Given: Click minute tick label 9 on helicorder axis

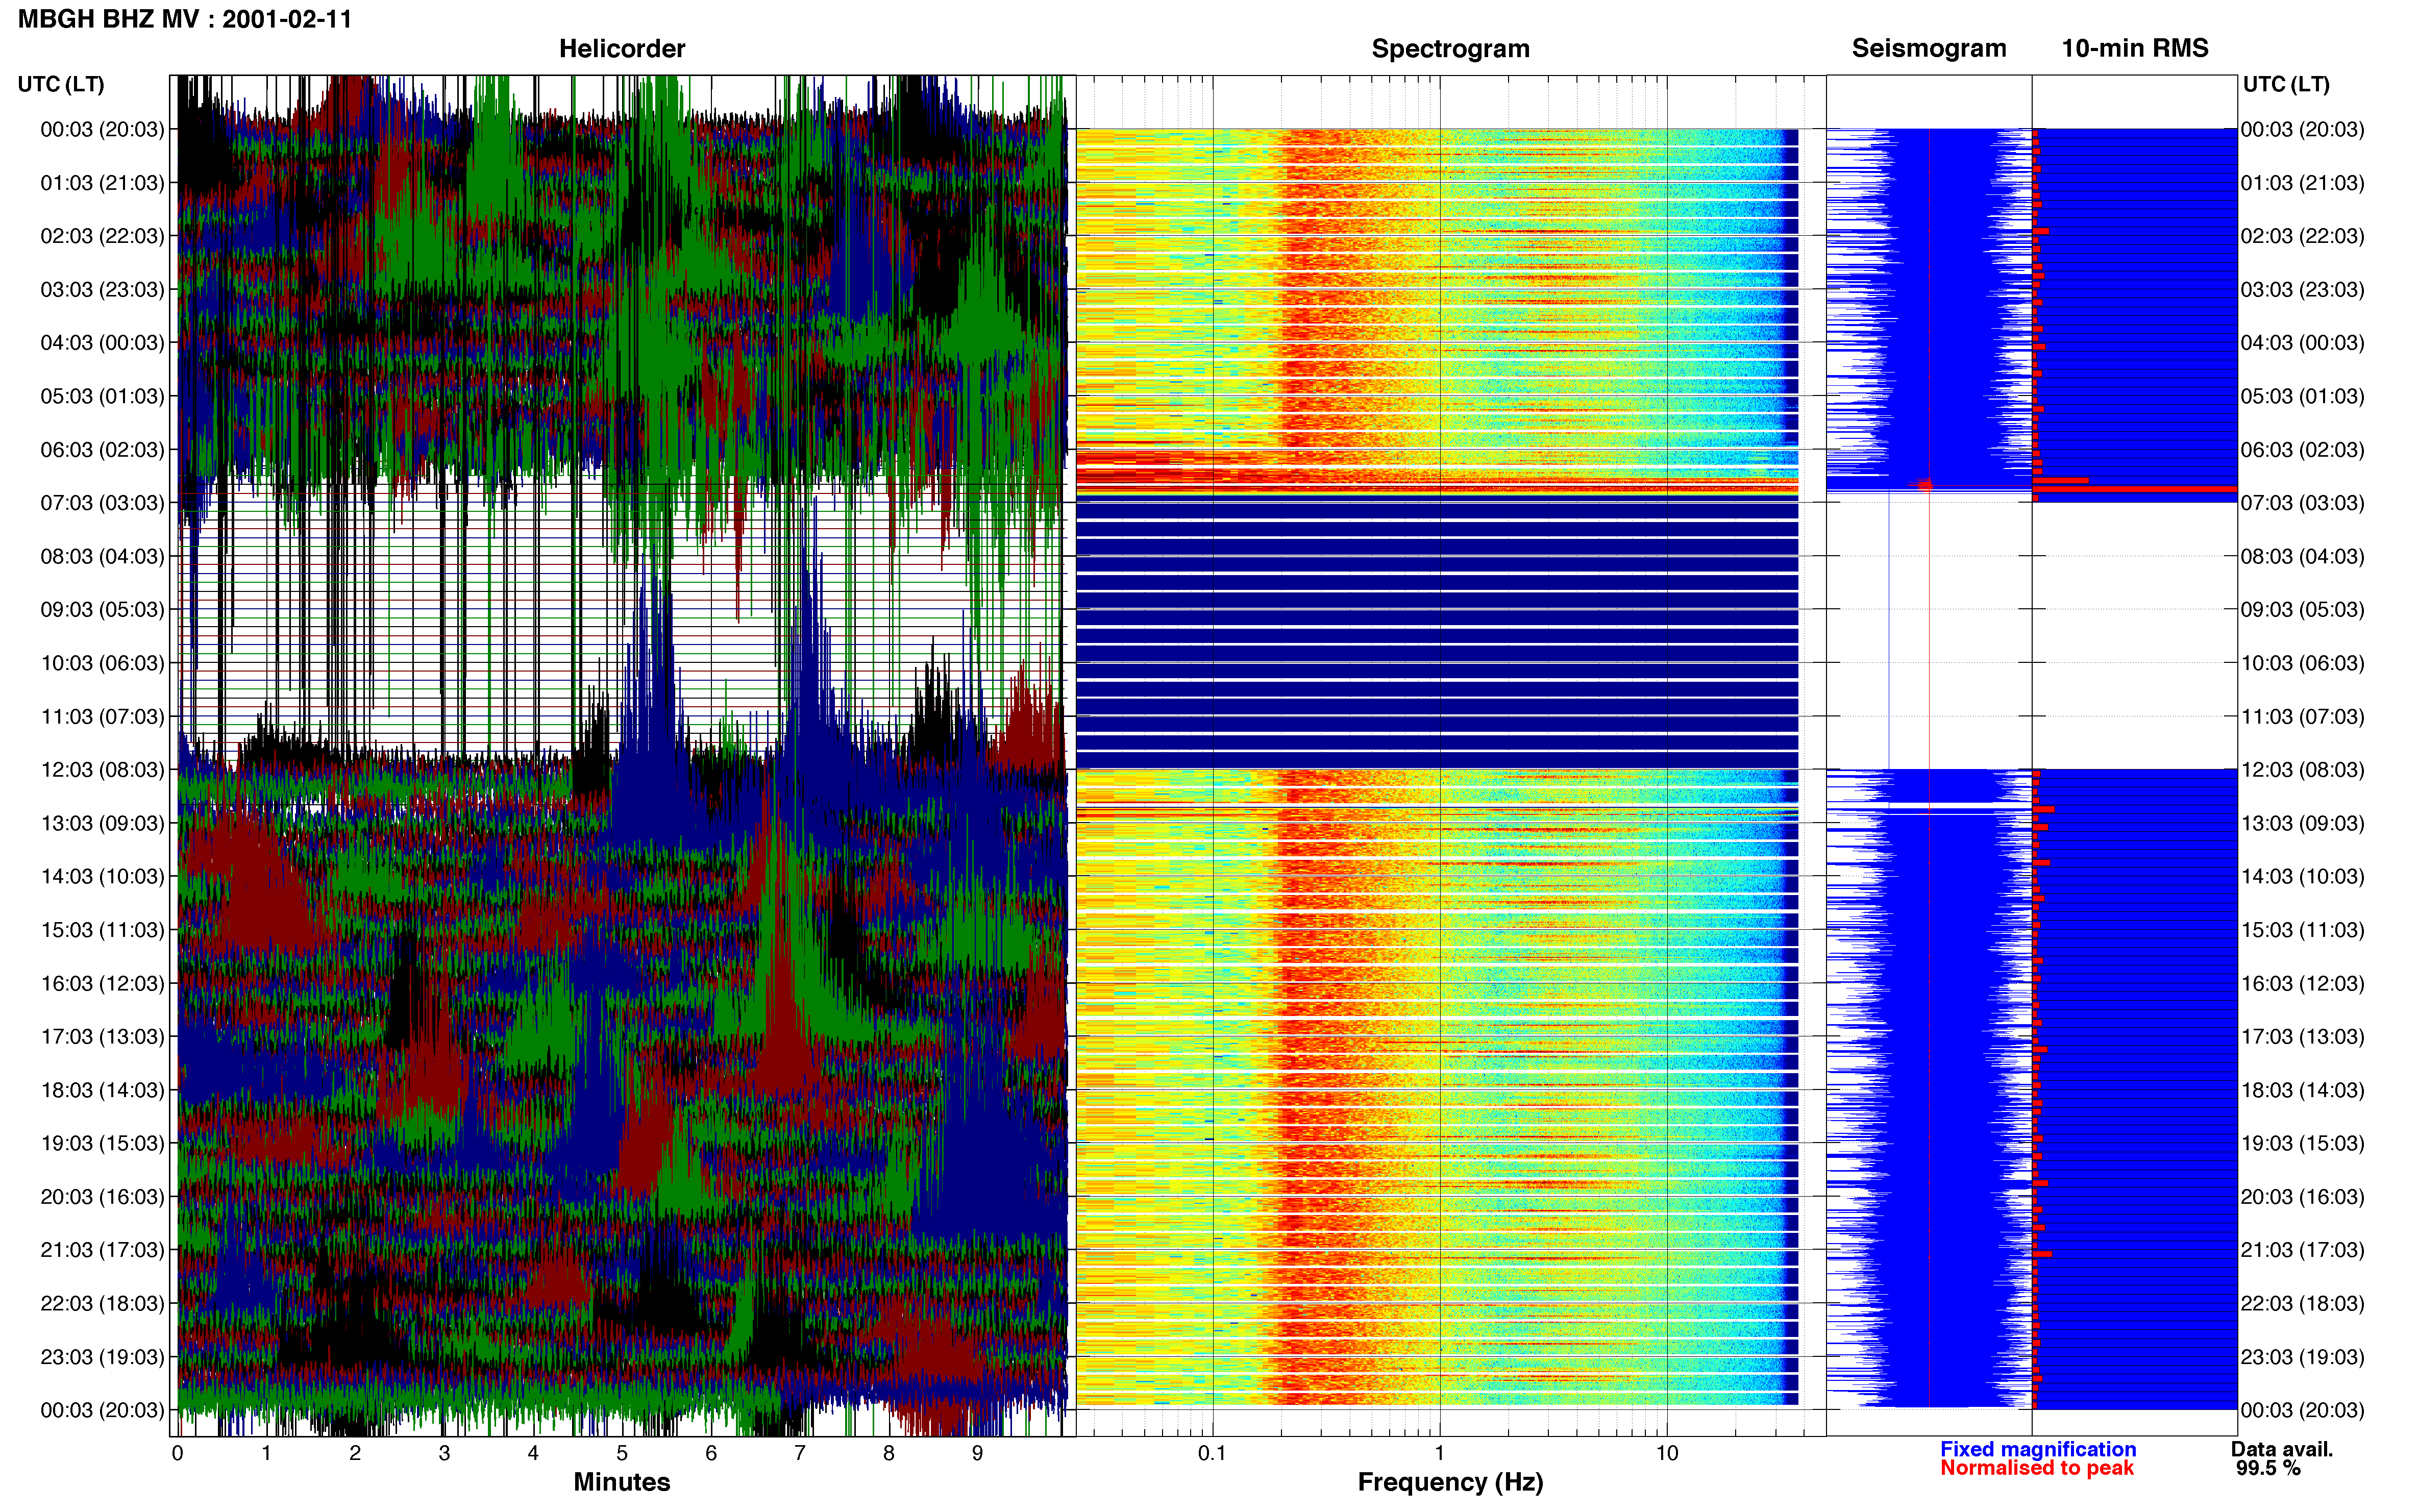Looking at the screenshot, I should (x=977, y=1453).
